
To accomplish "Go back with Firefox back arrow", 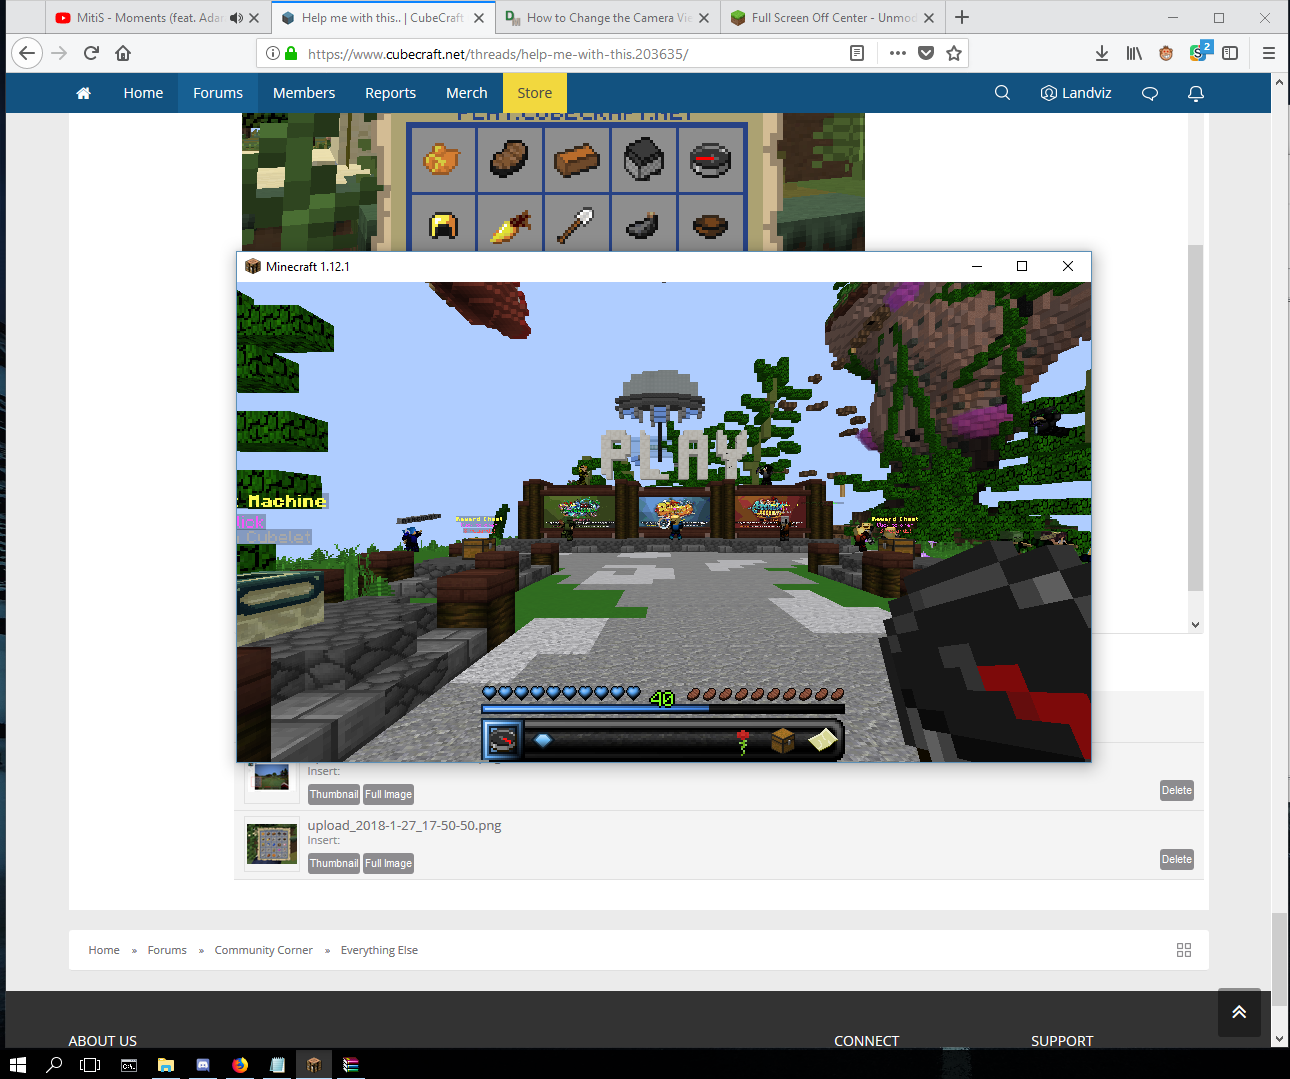I will (x=27, y=53).
